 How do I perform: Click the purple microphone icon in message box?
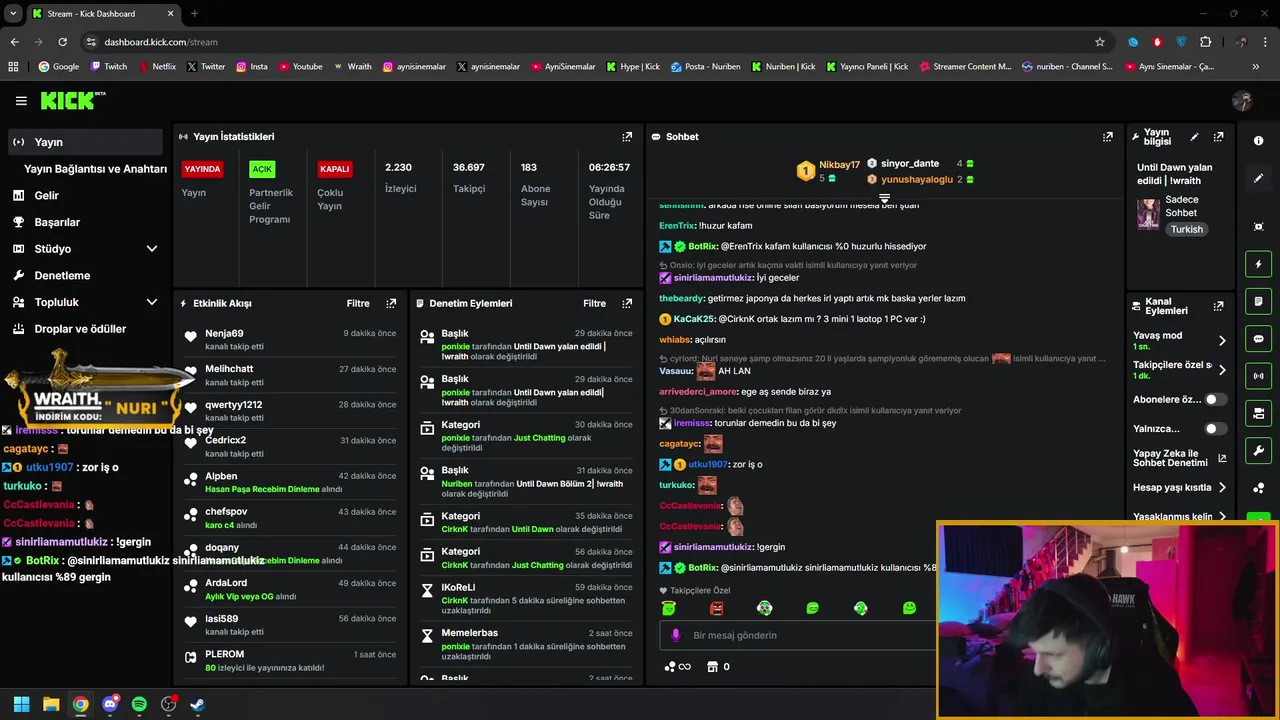pos(676,635)
